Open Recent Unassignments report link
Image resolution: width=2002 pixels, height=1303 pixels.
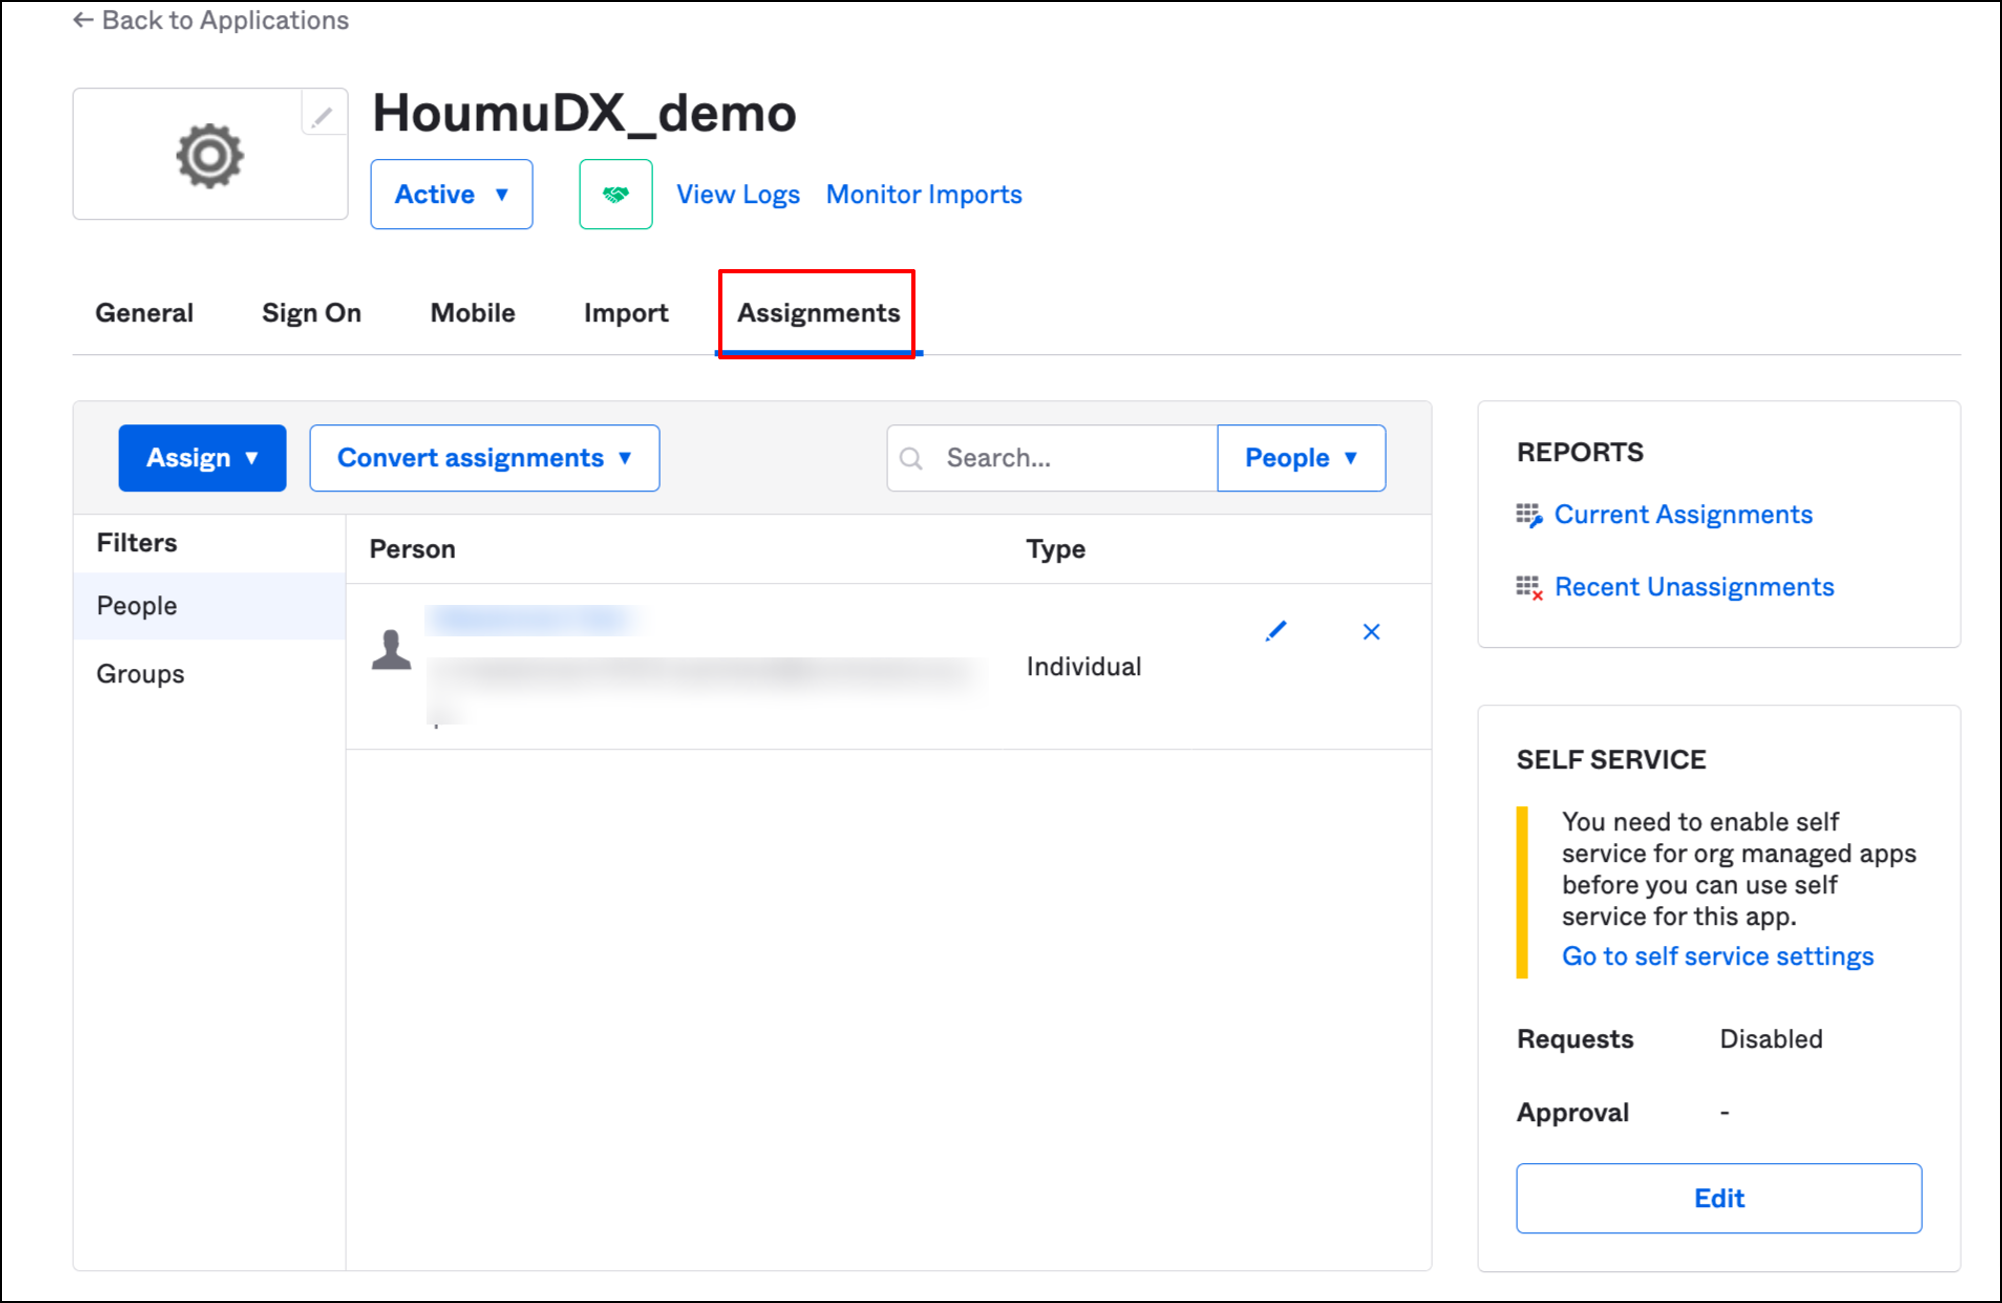(x=1694, y=587)
